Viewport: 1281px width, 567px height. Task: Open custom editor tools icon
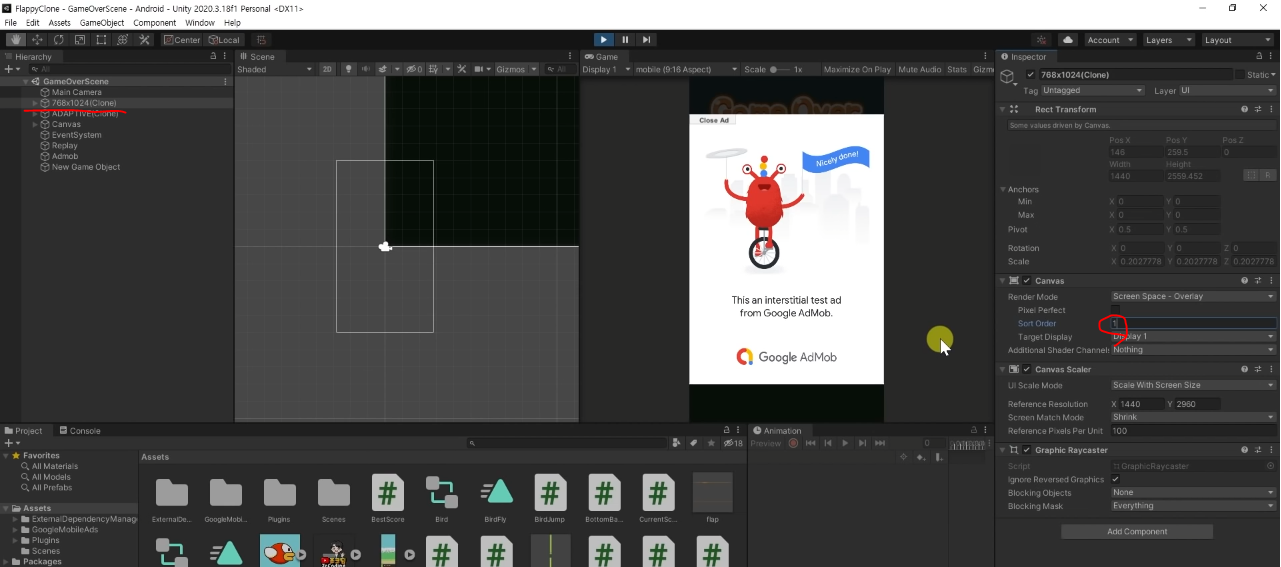(x=144, y=40)
